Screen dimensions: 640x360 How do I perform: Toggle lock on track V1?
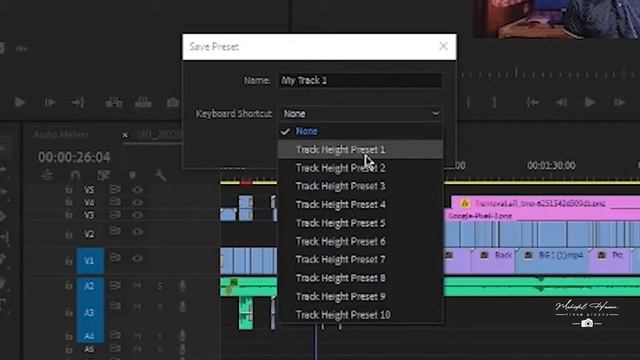click(x=69, y=261)
